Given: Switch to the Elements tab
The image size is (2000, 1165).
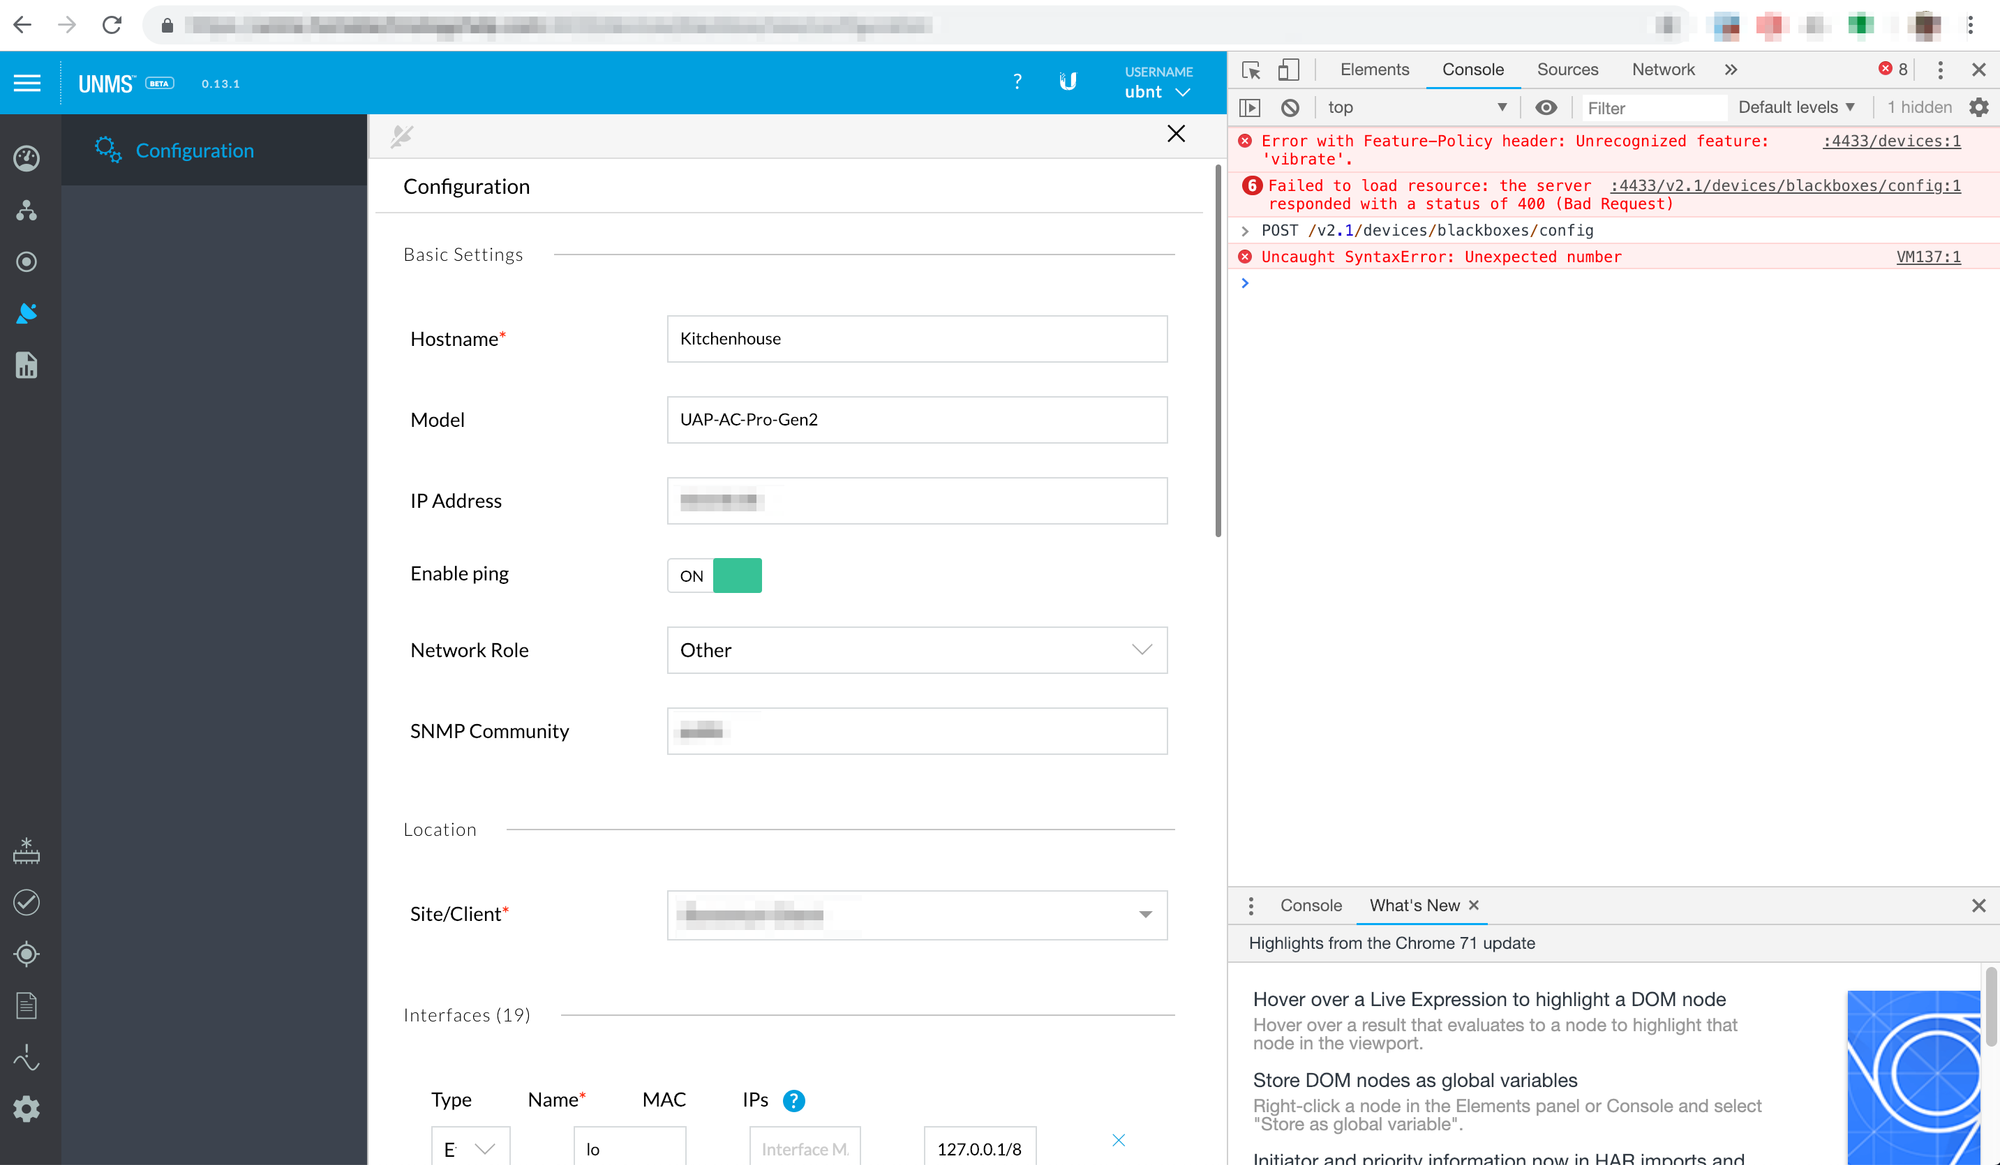Looking at the screenshot, I should point(1374,70).
